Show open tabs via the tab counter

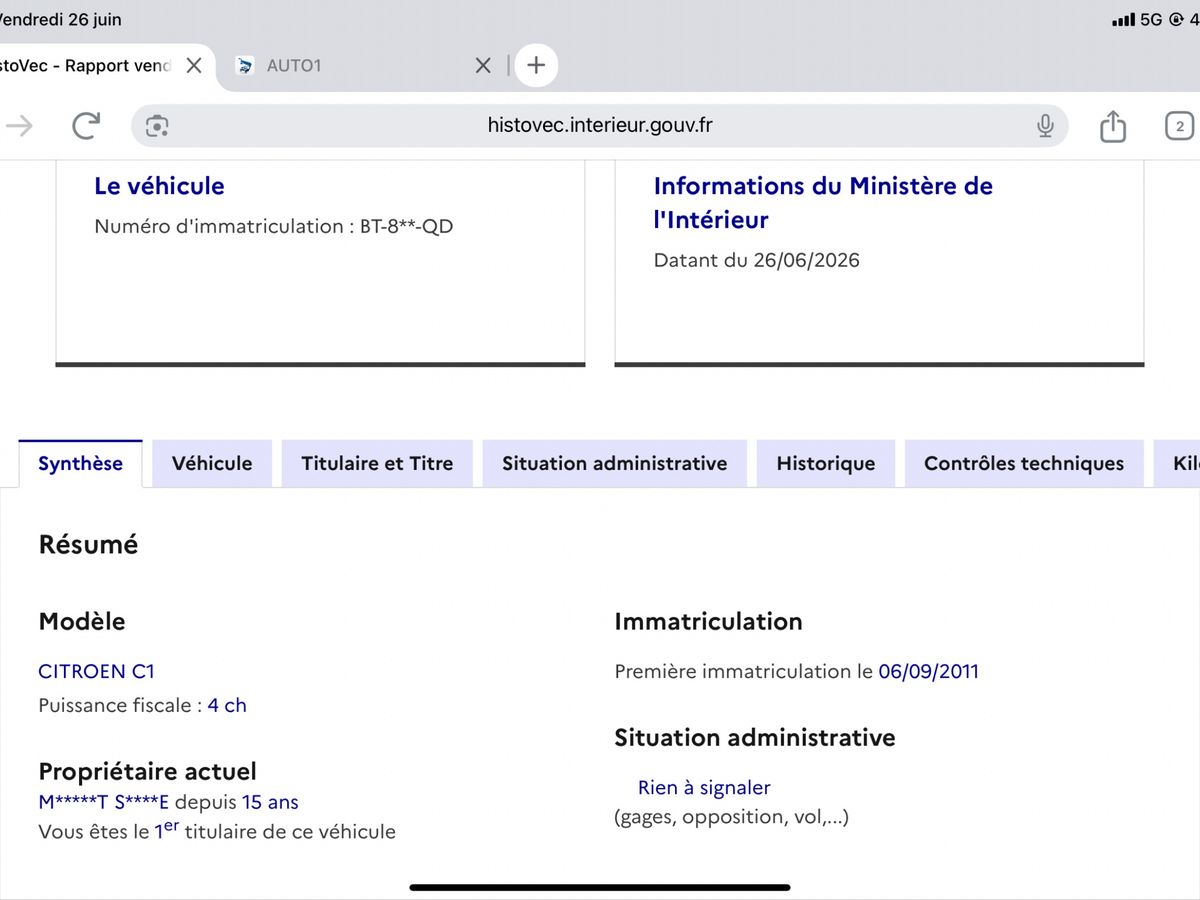coord(1180,126)
